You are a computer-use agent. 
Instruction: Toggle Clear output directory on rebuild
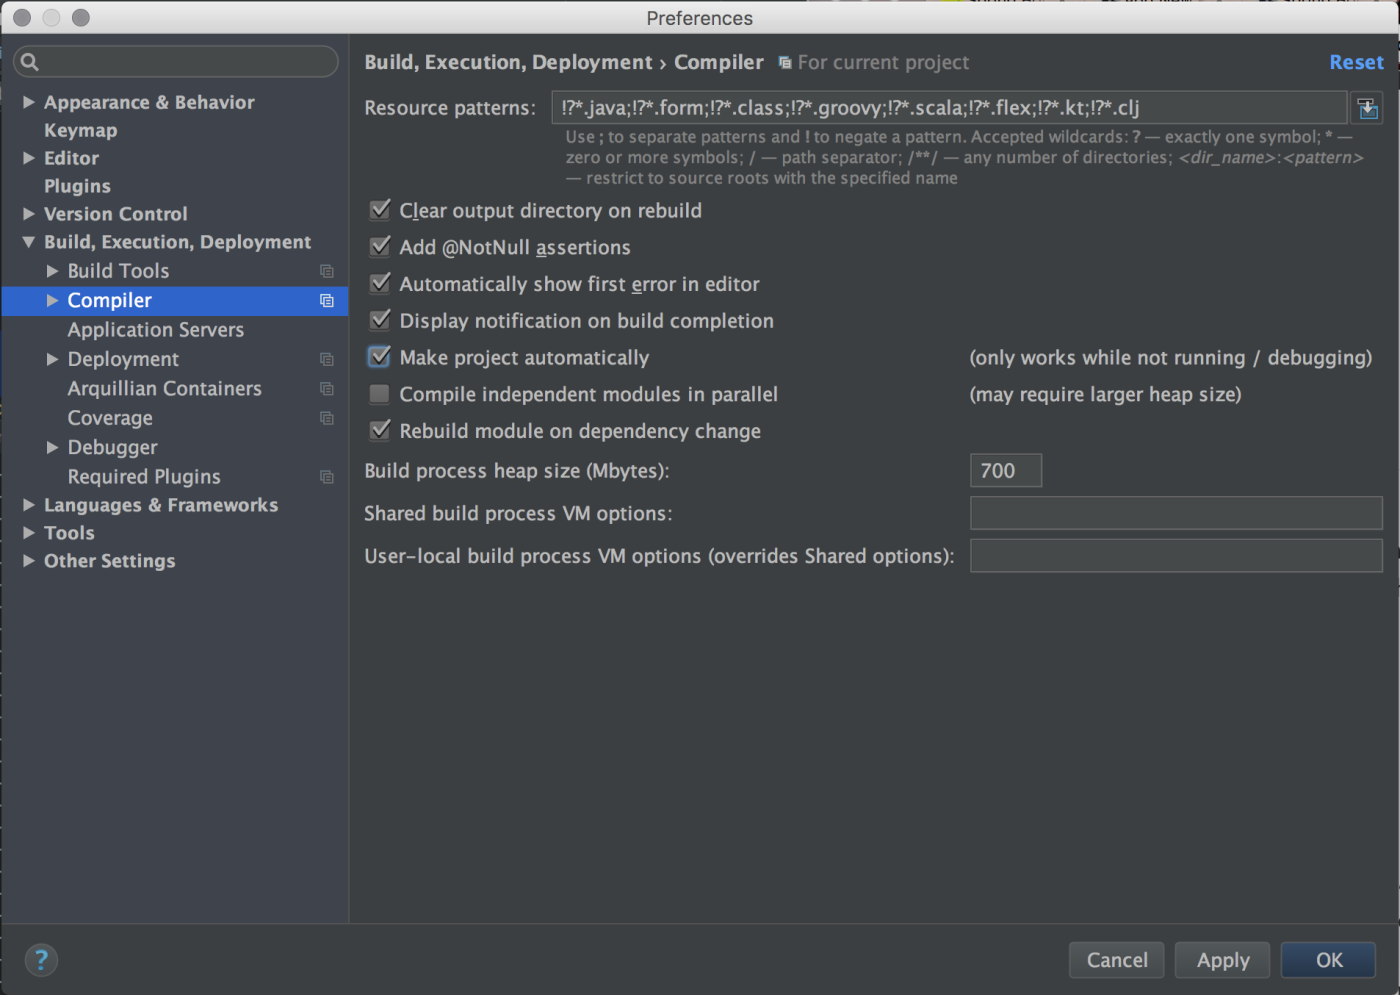[380, 210]
